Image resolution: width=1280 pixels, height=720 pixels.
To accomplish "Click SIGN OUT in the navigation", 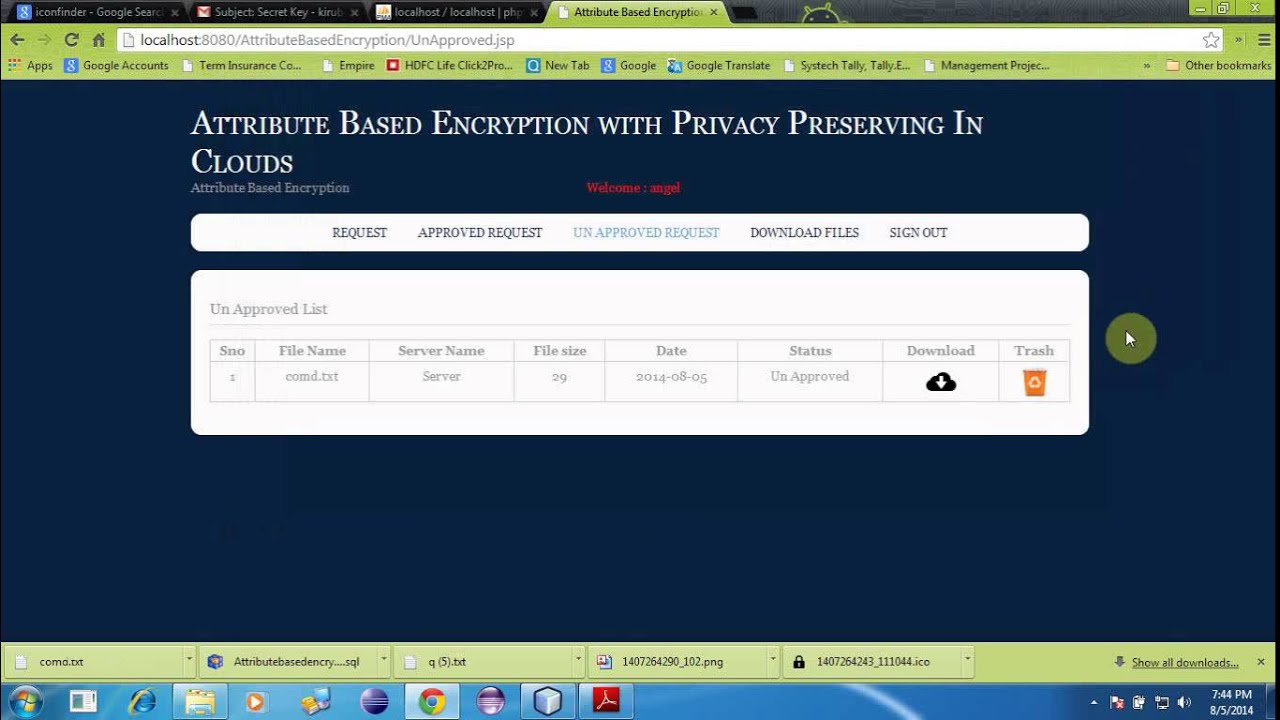I will tap(918, 232).
